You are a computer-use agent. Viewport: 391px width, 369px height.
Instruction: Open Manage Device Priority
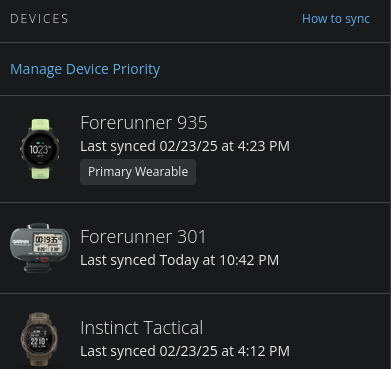pyautogui.click(x=85, y=69)
